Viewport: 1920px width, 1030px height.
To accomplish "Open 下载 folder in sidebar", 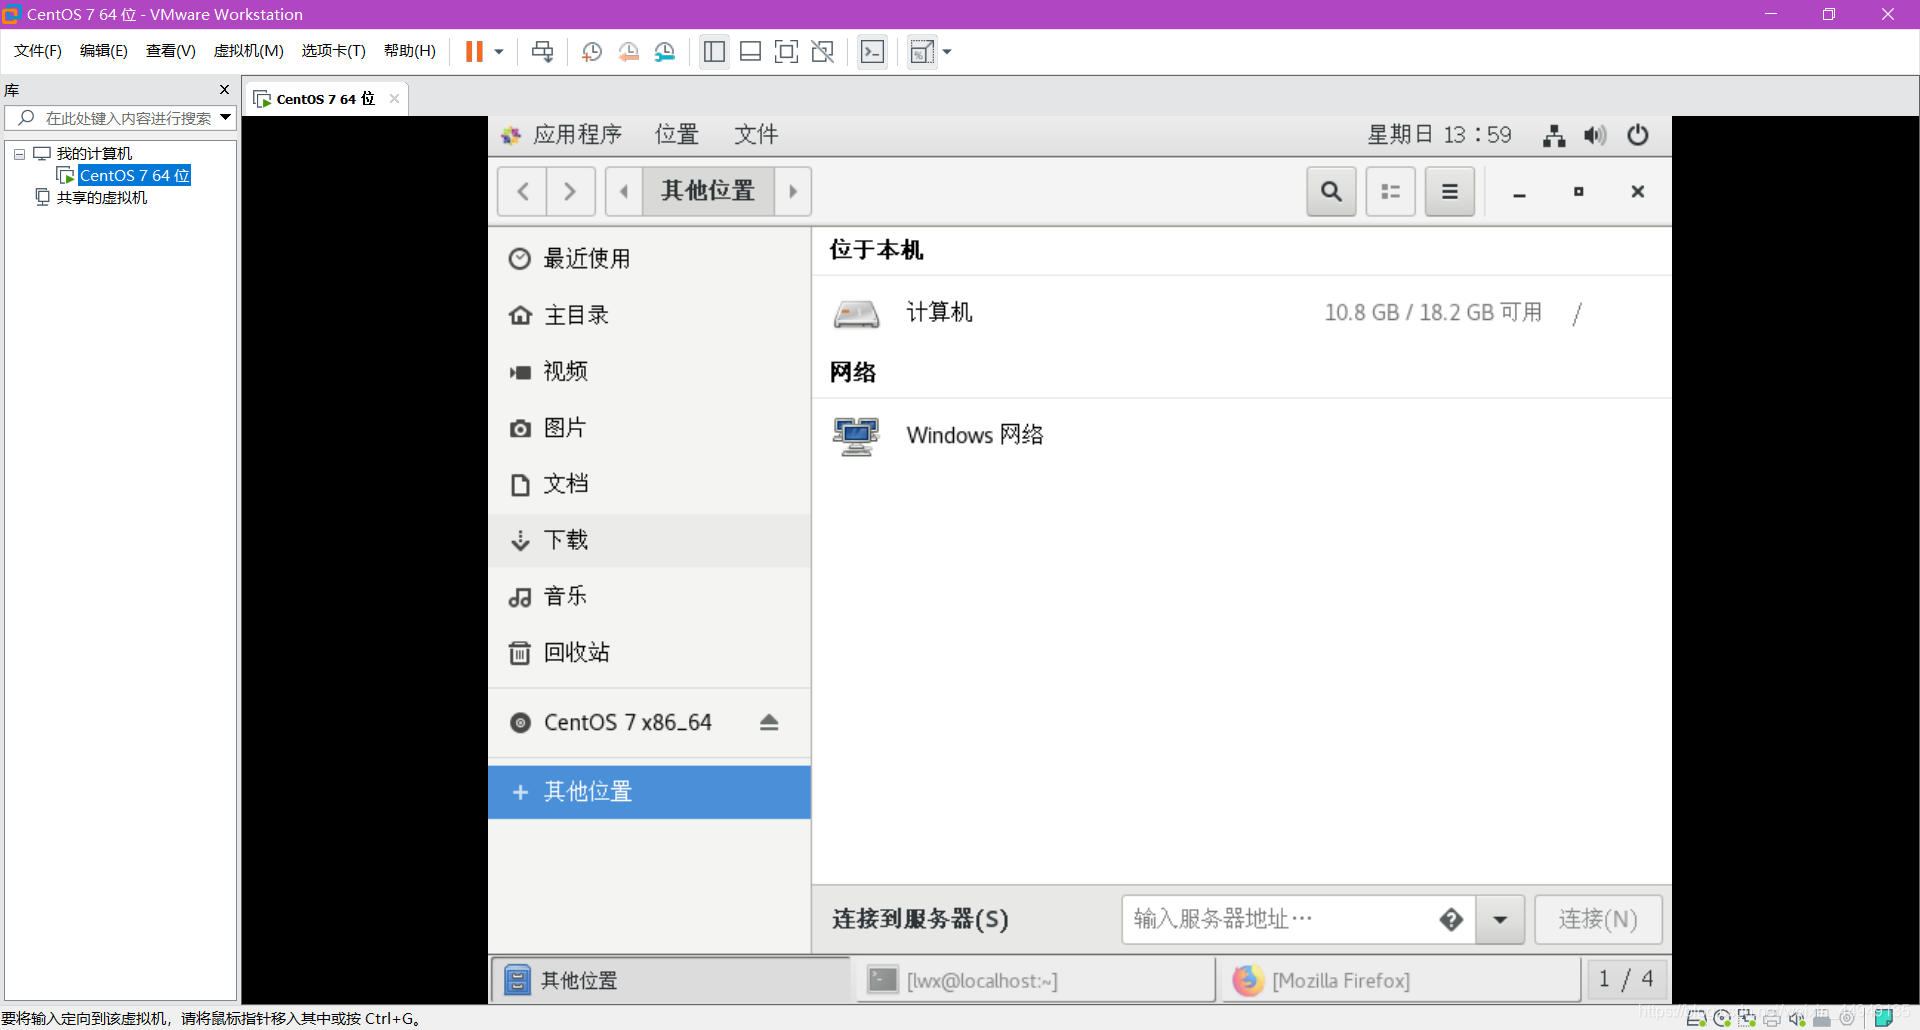I will [649, 540].
